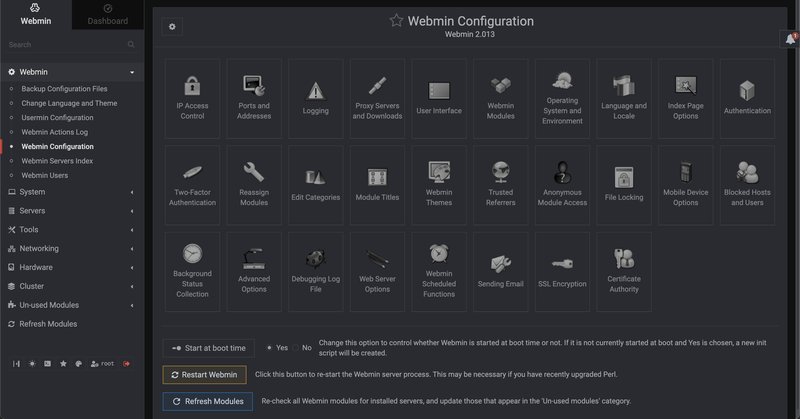Open the Sending Email configuration
The width and height of the screenshot is (800, 419).
click(x=500, y=272)
